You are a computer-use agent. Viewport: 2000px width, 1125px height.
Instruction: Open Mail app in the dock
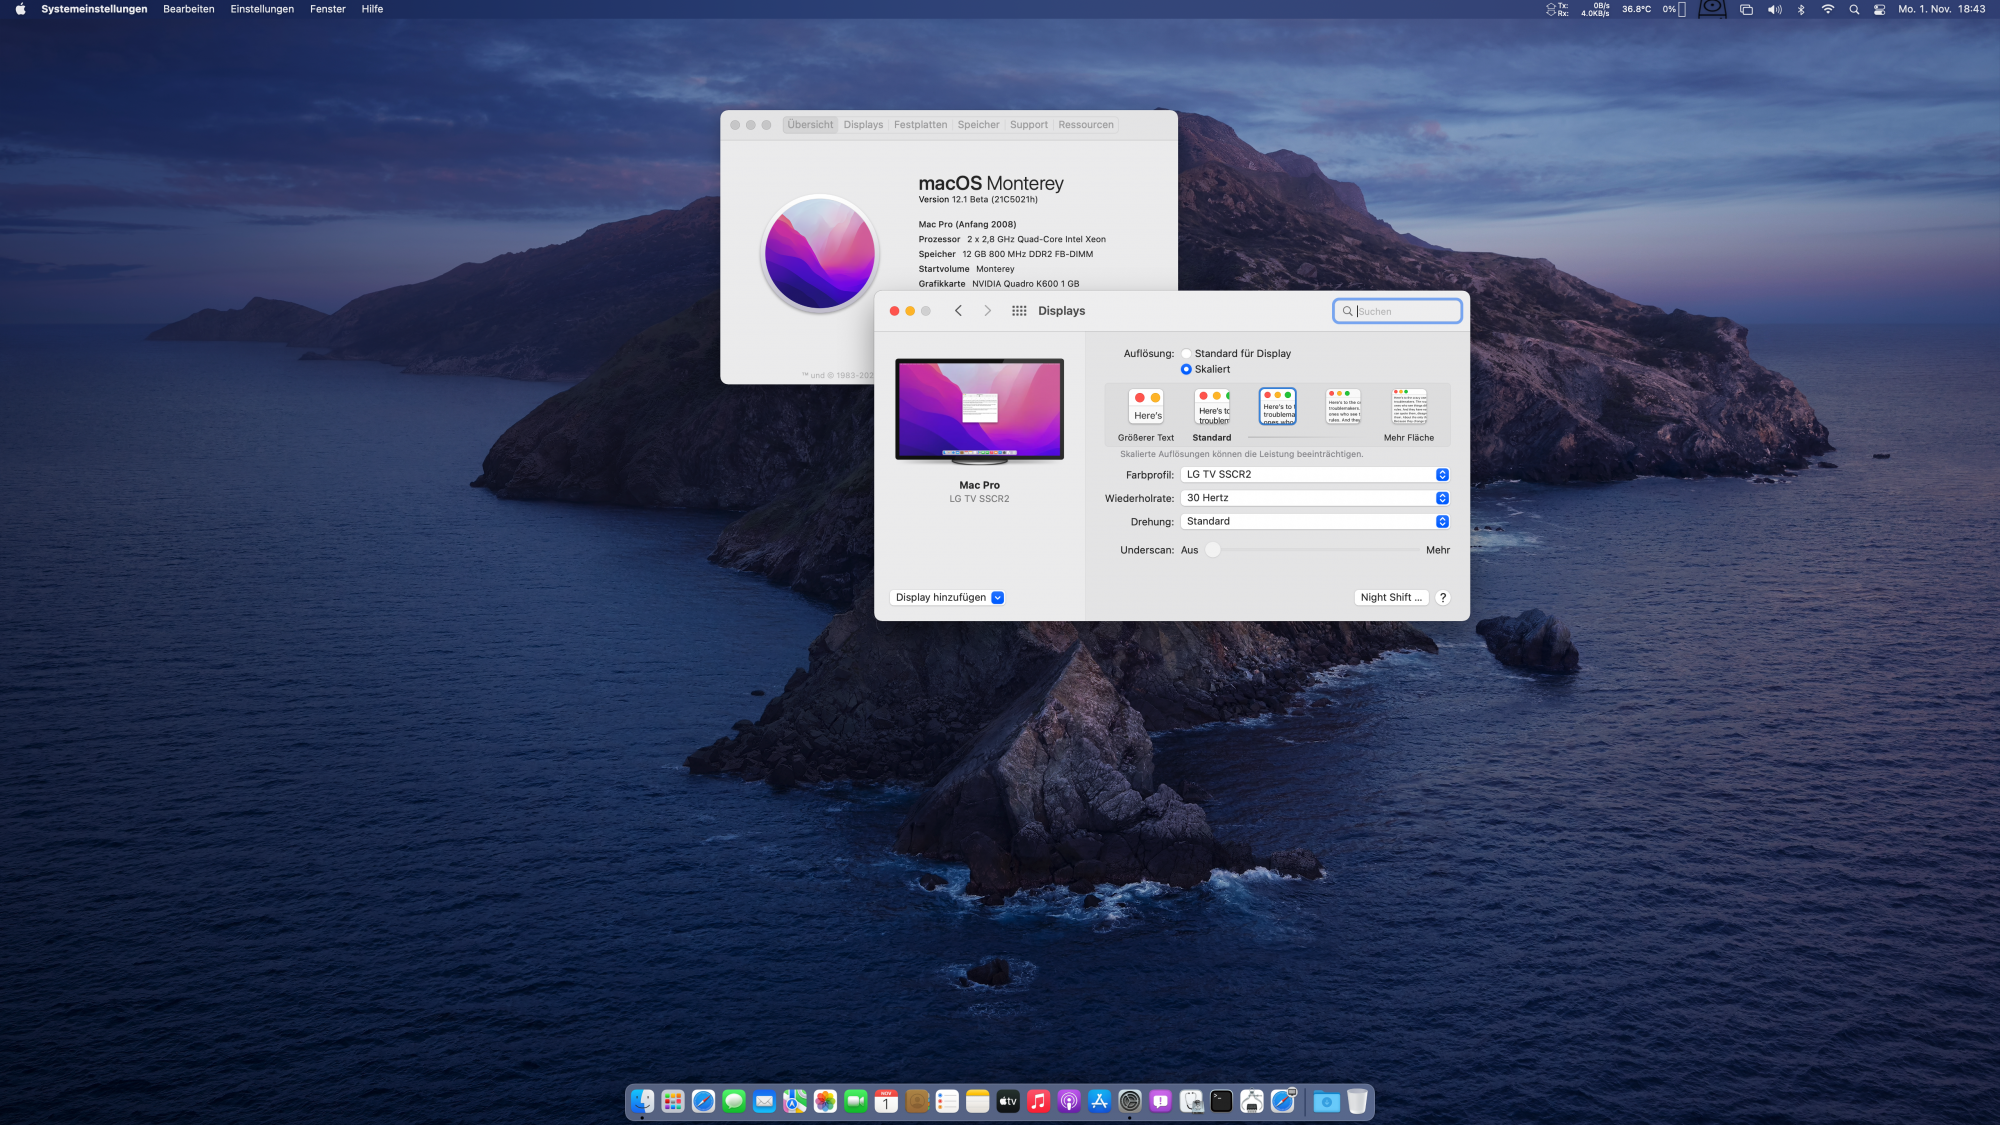coord(764,1101)
